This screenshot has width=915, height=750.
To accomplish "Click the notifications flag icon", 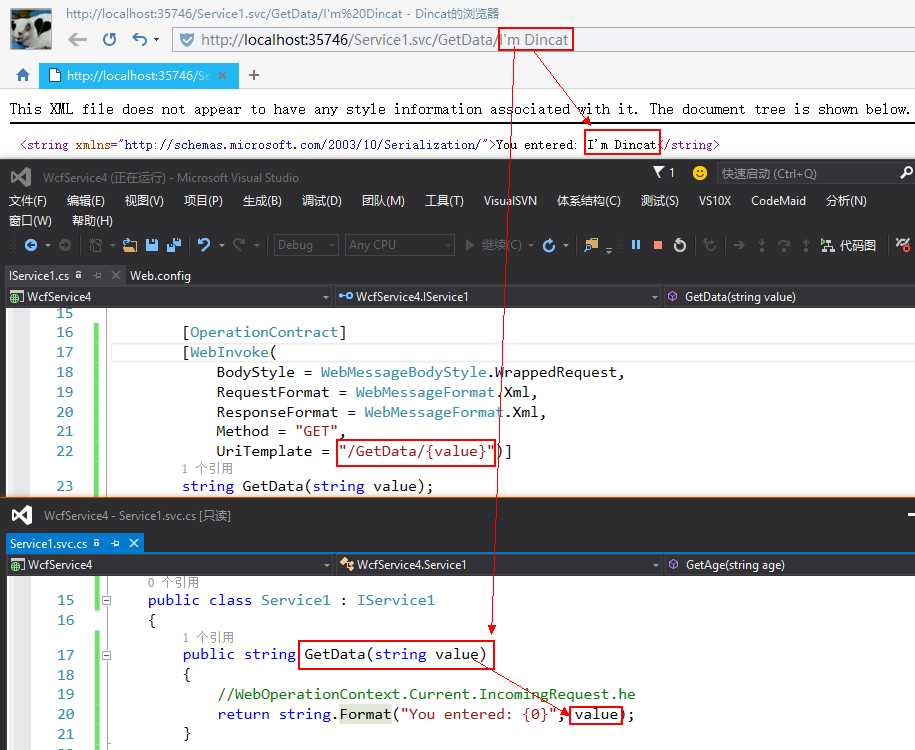I will (659, 172).
